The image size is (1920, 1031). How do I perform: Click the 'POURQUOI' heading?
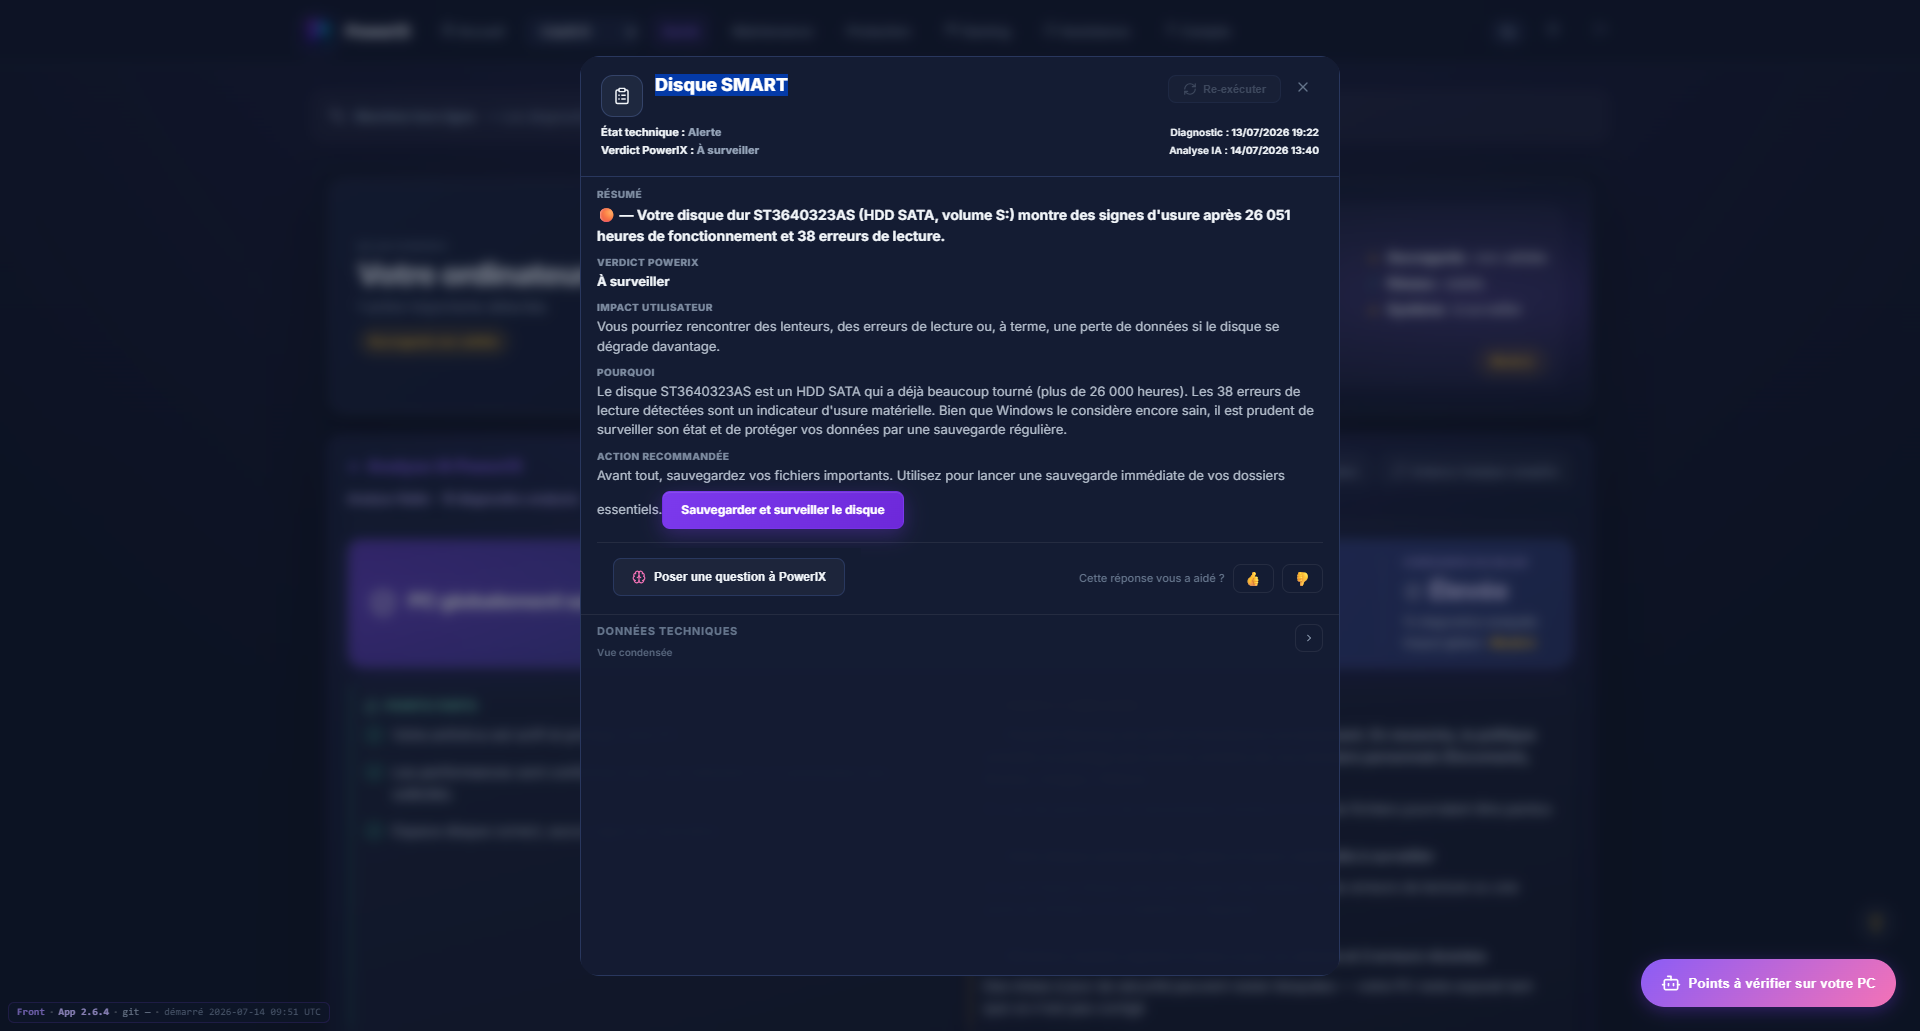[x=626, y=372]
